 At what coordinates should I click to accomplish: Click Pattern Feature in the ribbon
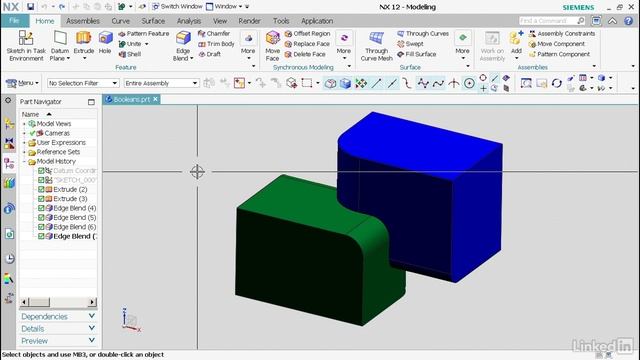point(144,33)
